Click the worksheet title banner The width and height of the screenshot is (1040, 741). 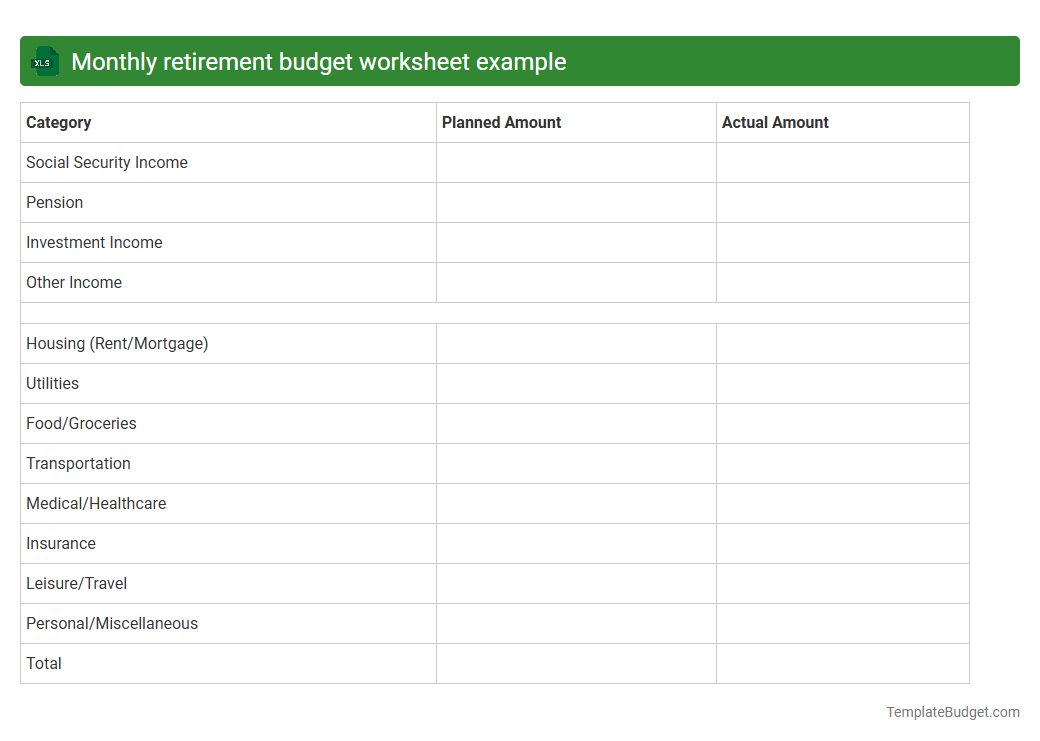coord(520,61)
